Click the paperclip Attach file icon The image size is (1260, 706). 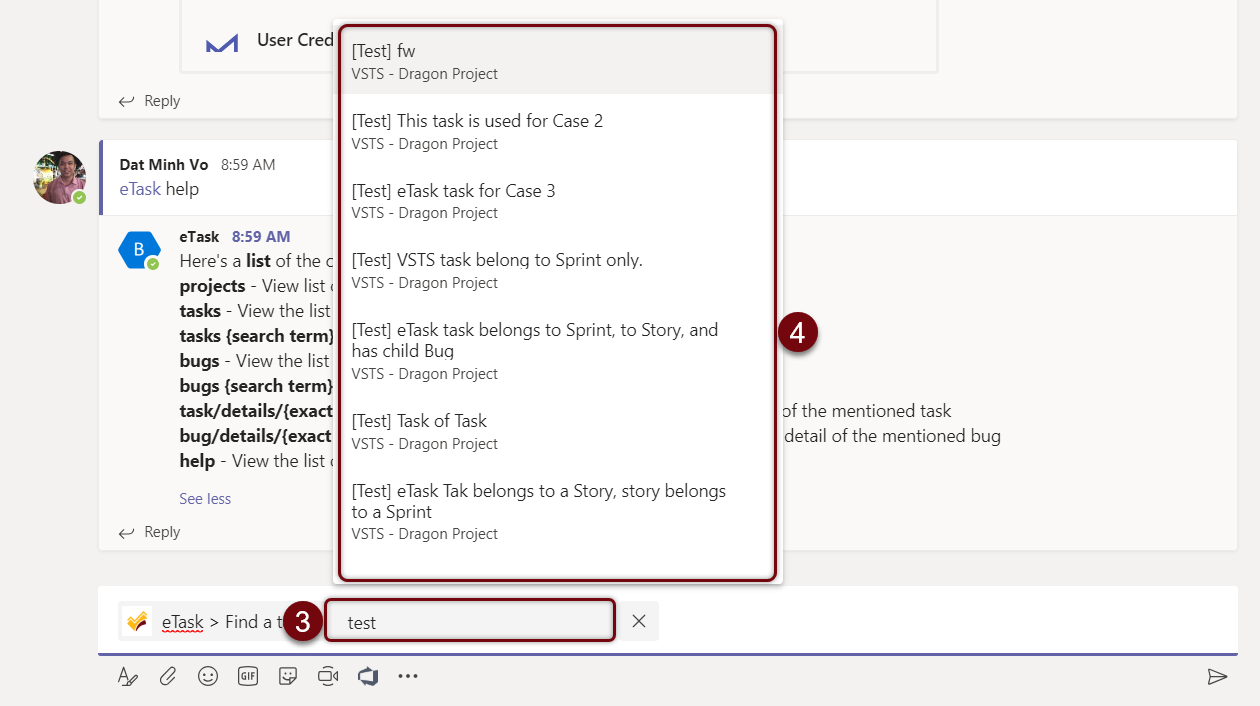167,677
